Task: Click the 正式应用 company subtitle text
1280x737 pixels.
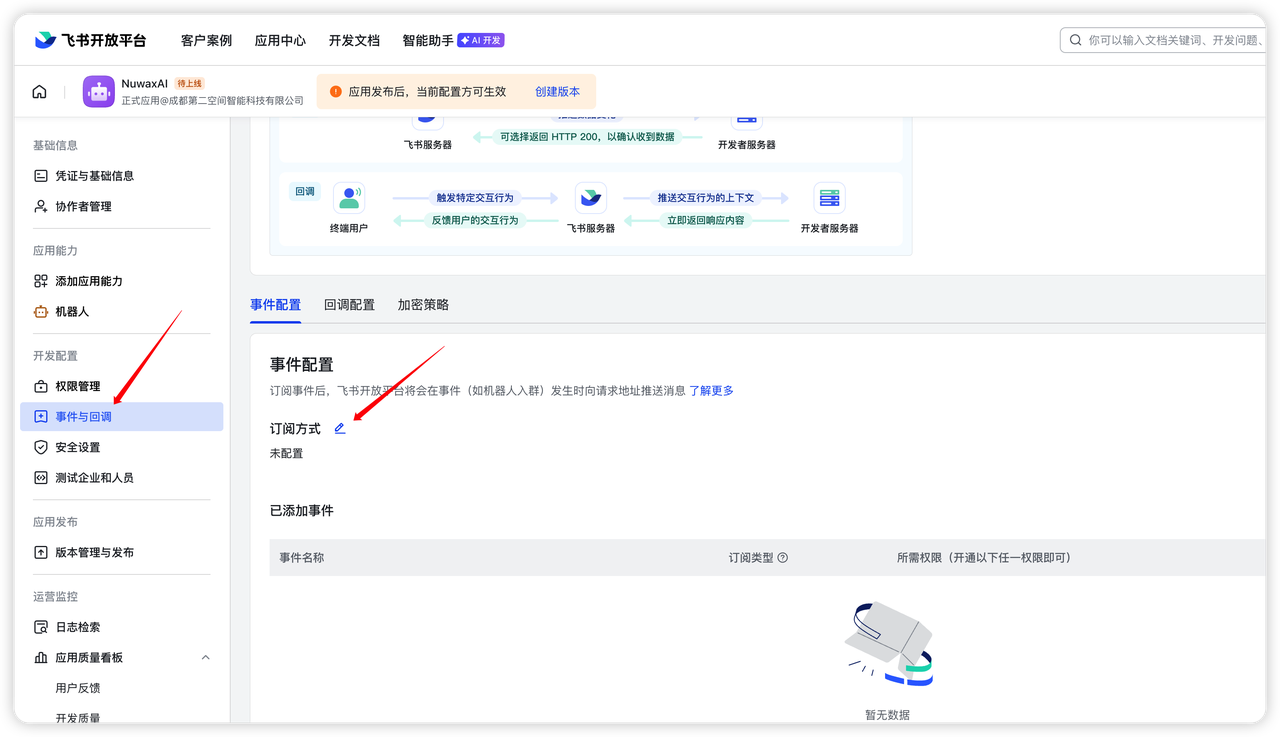Action: (x=213, y=101)
